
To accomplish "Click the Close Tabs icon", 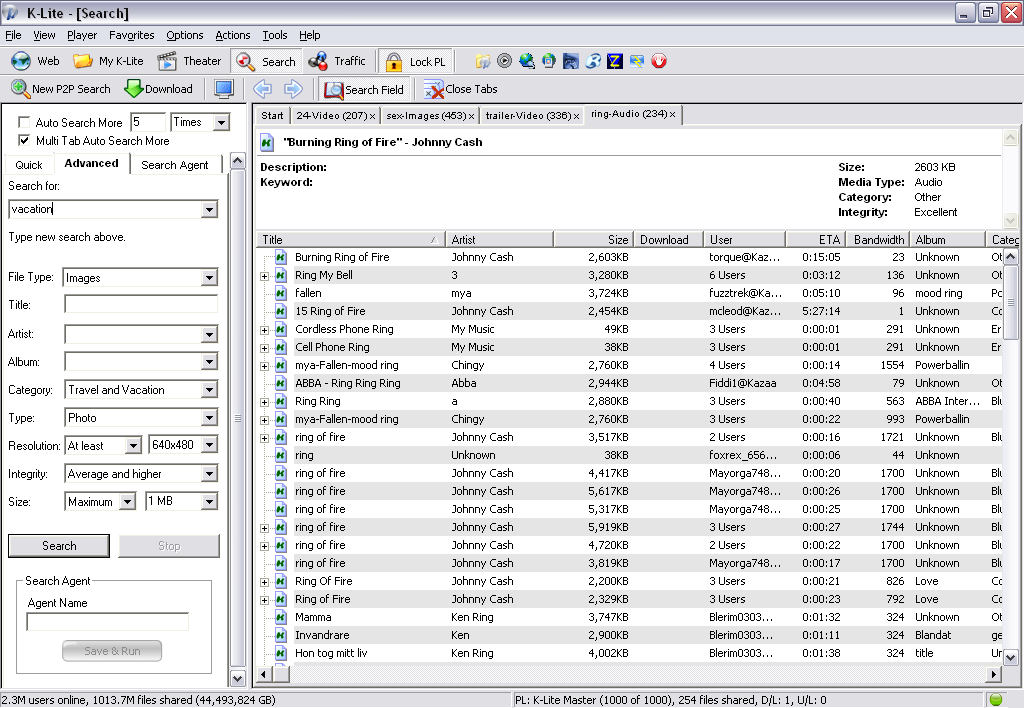I will 434,89.
